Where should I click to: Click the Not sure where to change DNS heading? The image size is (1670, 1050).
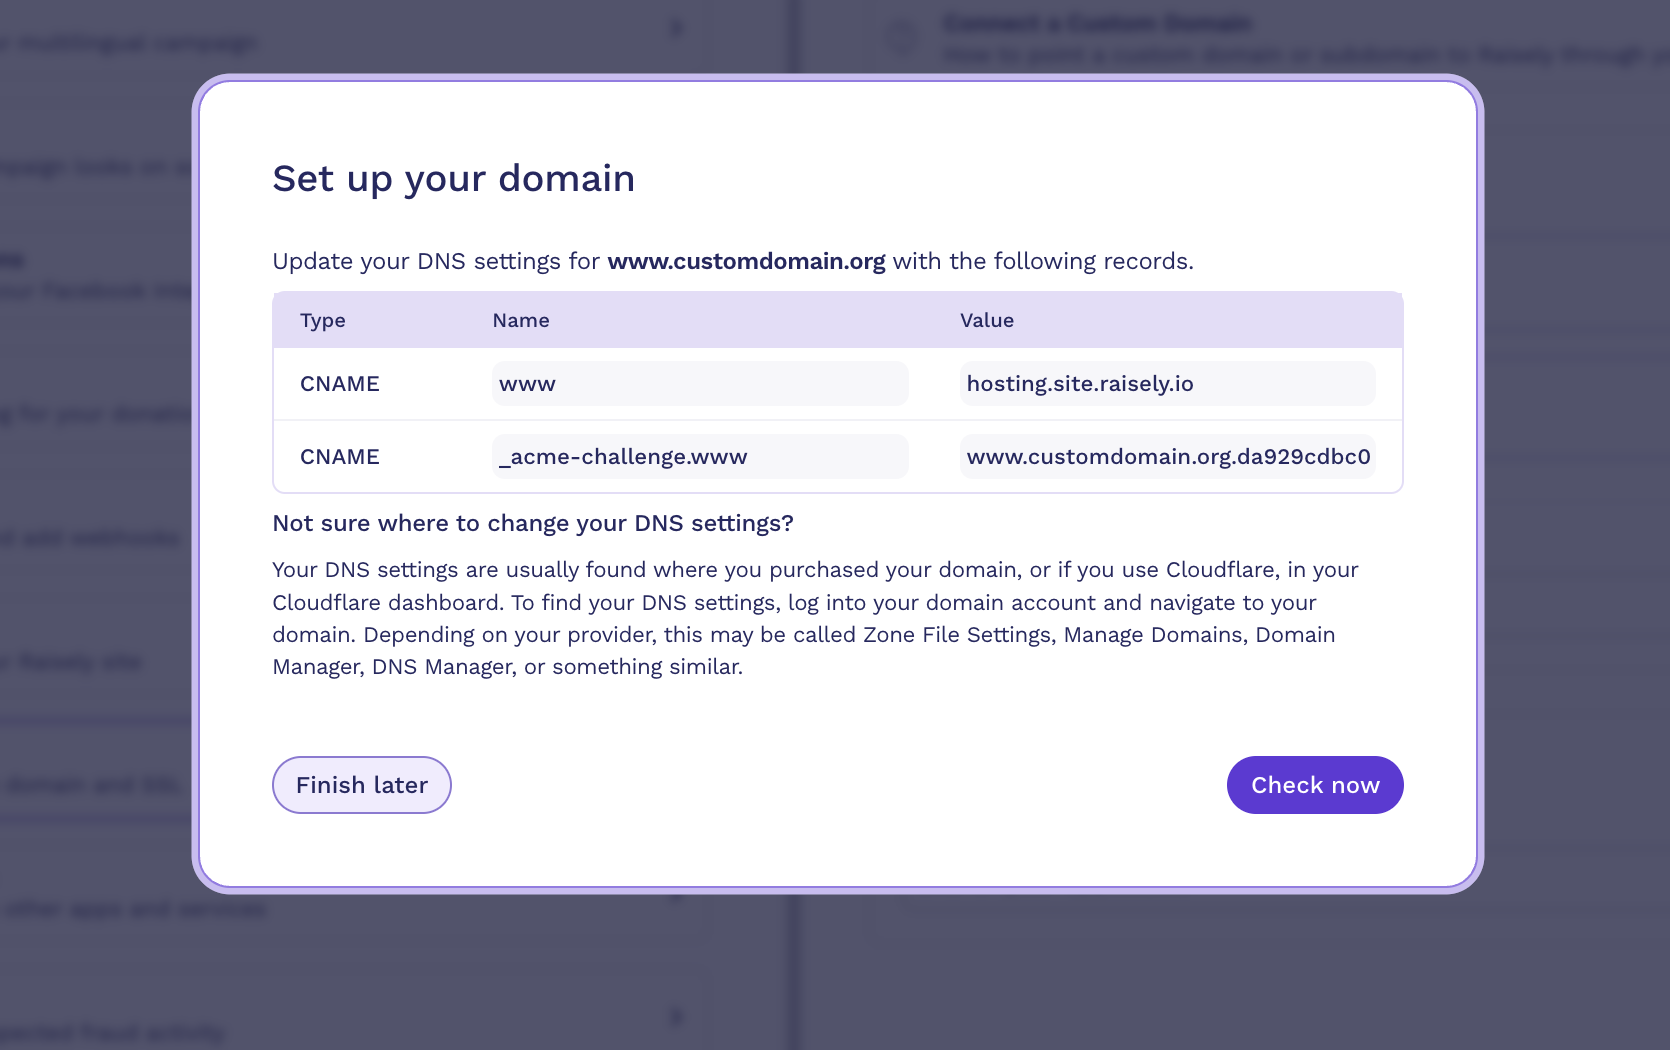533,523
